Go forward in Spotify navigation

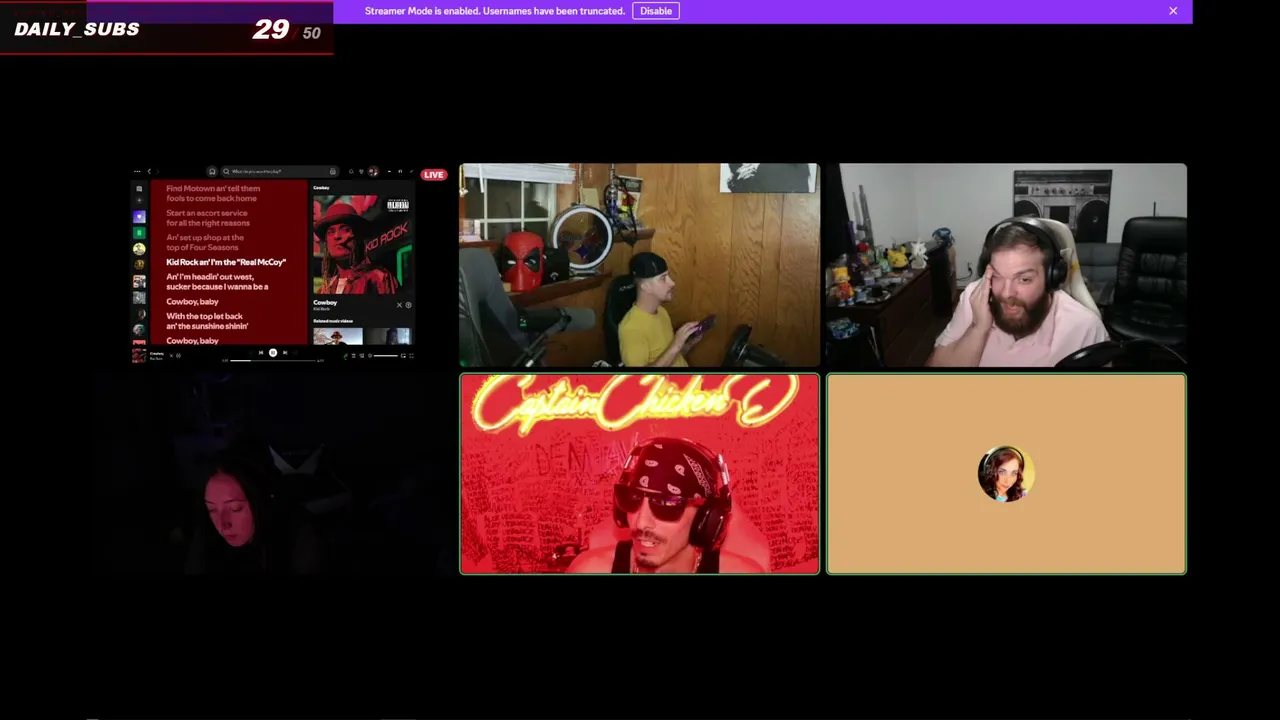coord(158,172)
